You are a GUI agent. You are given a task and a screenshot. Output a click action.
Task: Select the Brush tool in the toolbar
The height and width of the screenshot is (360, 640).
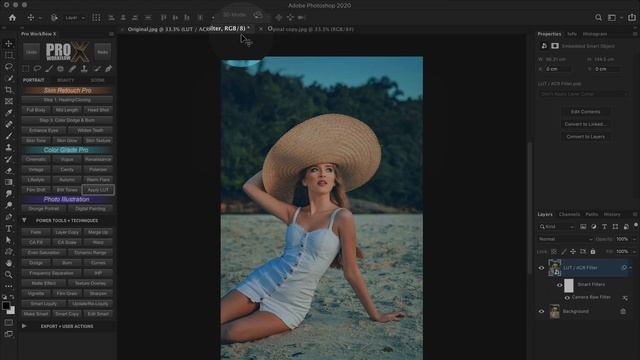pyautogui.click(x=9, y=136)
